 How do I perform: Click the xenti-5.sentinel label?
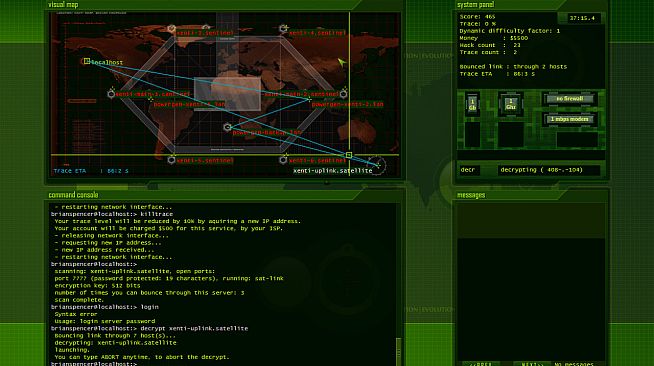tap(205, 160)
